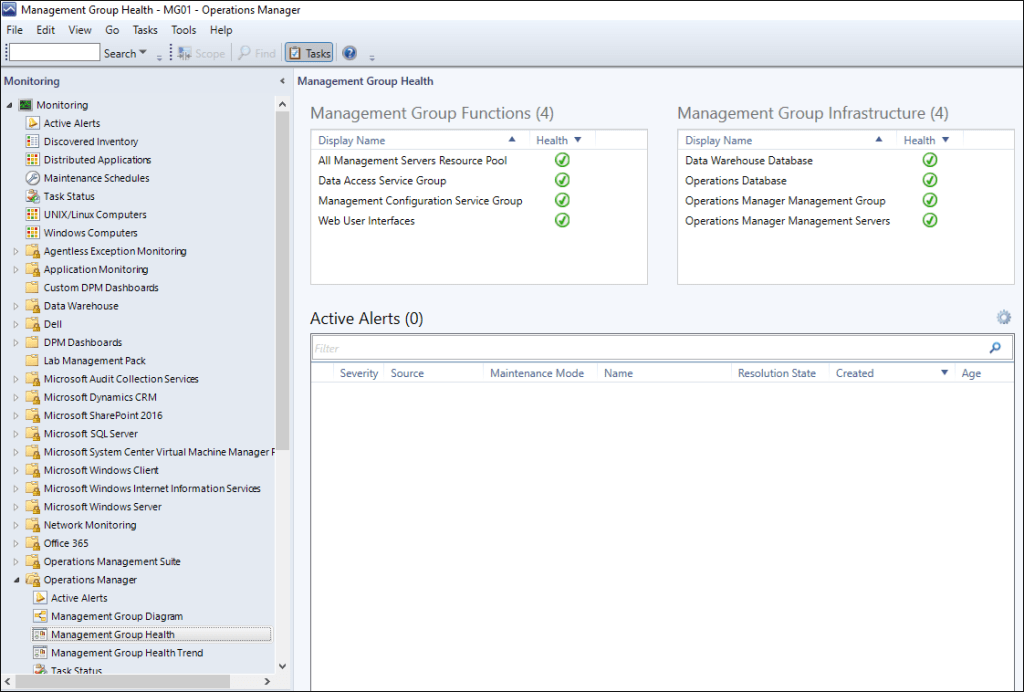This screenshot has height=692, width=1024.
Task: Toggle the Tasks pane button
Action: [309, 54]
